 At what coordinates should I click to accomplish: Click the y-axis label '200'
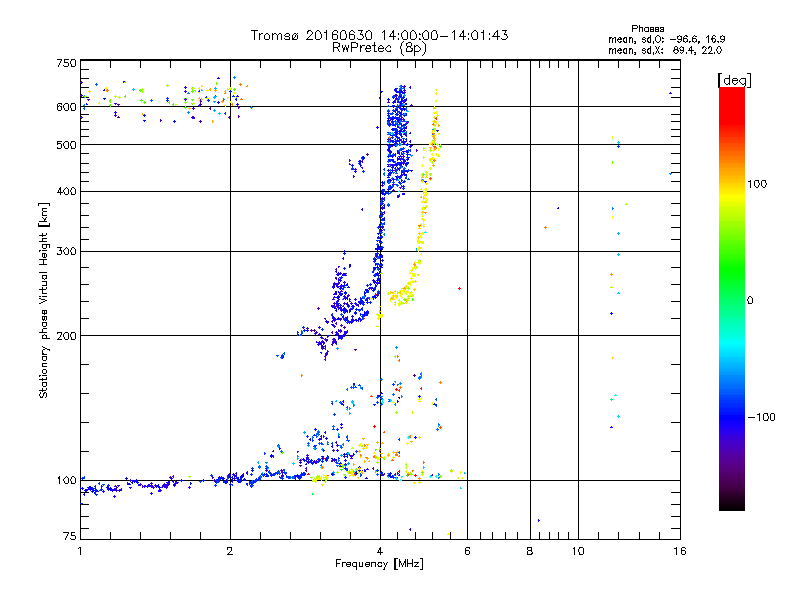pos(66,336)
